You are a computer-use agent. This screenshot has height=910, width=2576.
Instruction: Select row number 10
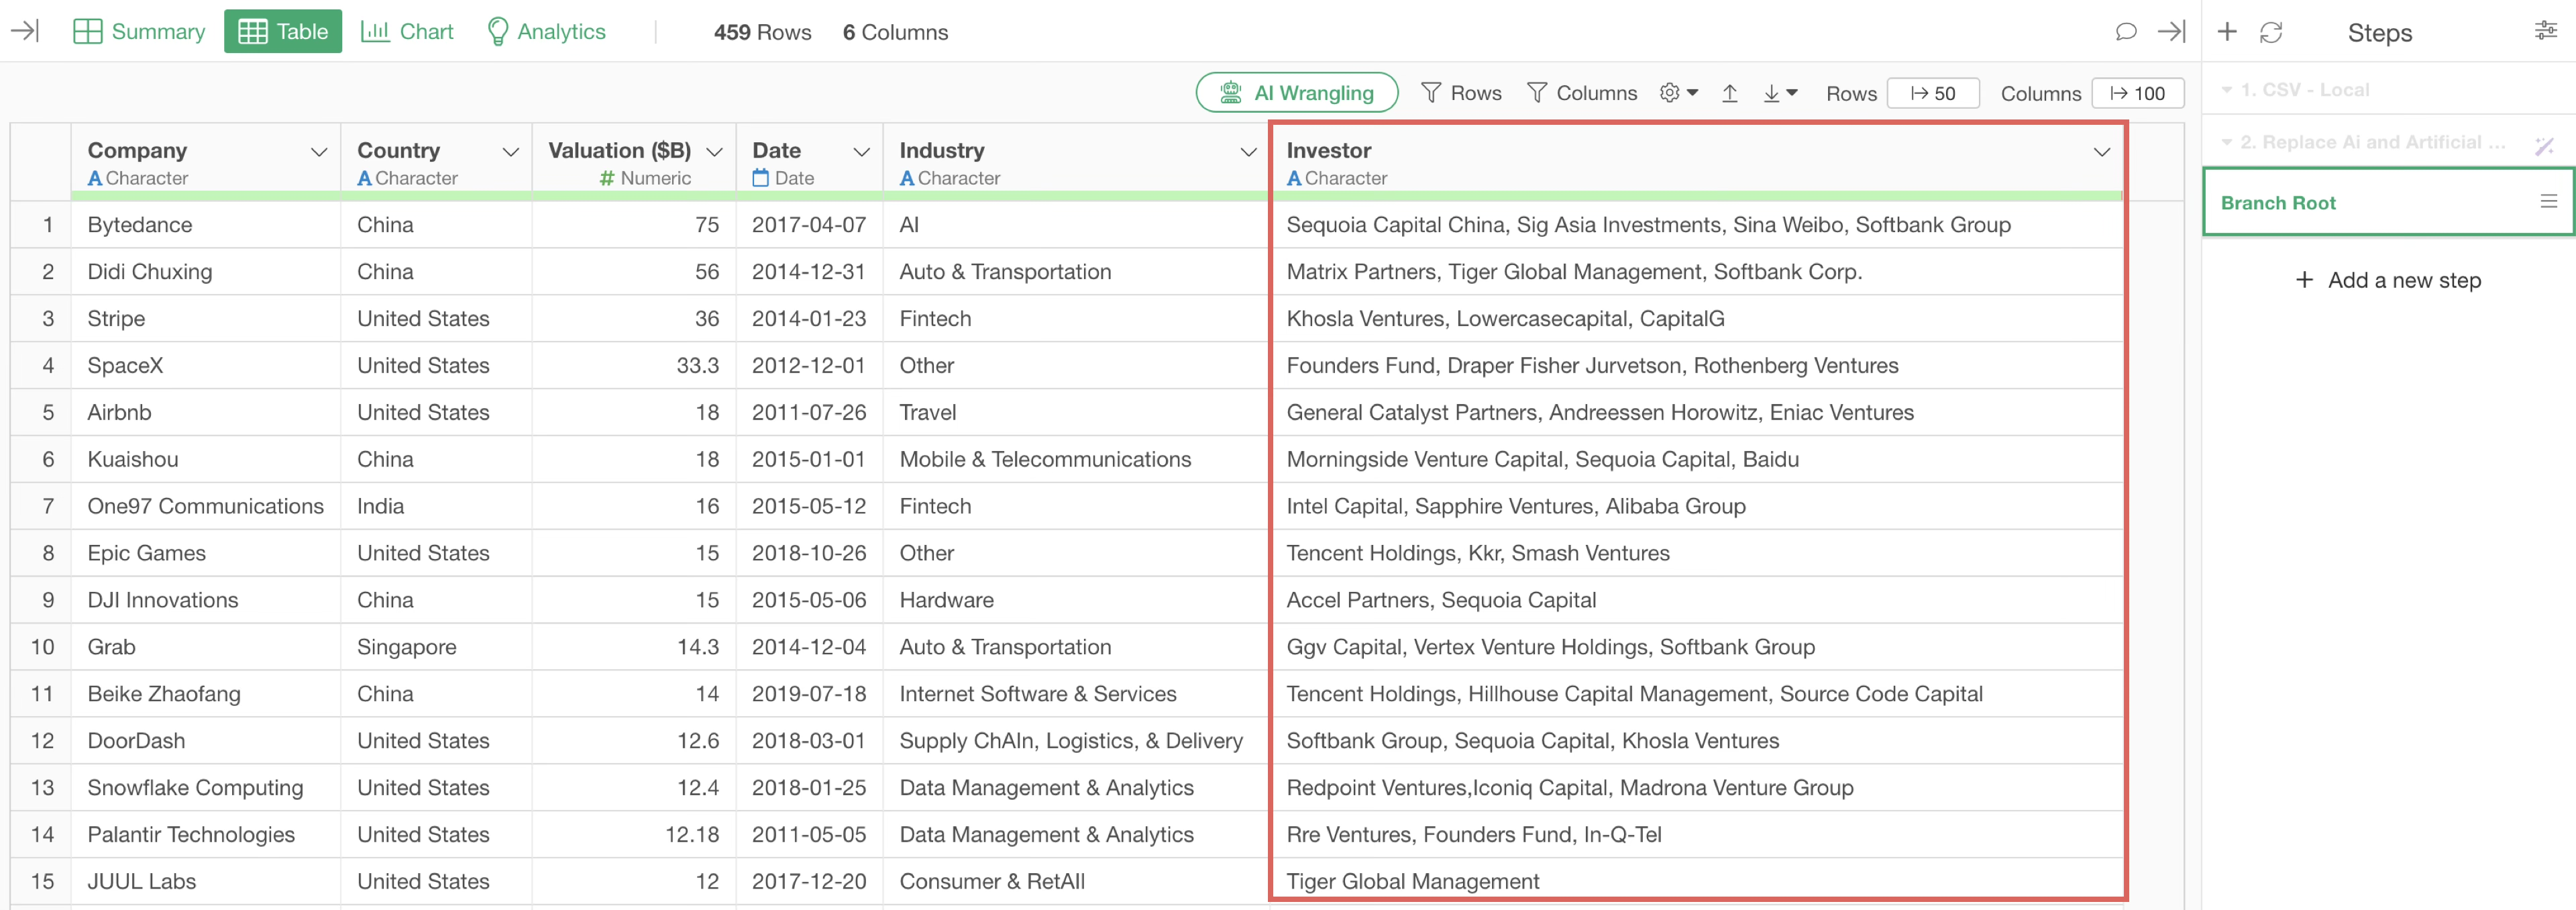[x=42, y=648]
